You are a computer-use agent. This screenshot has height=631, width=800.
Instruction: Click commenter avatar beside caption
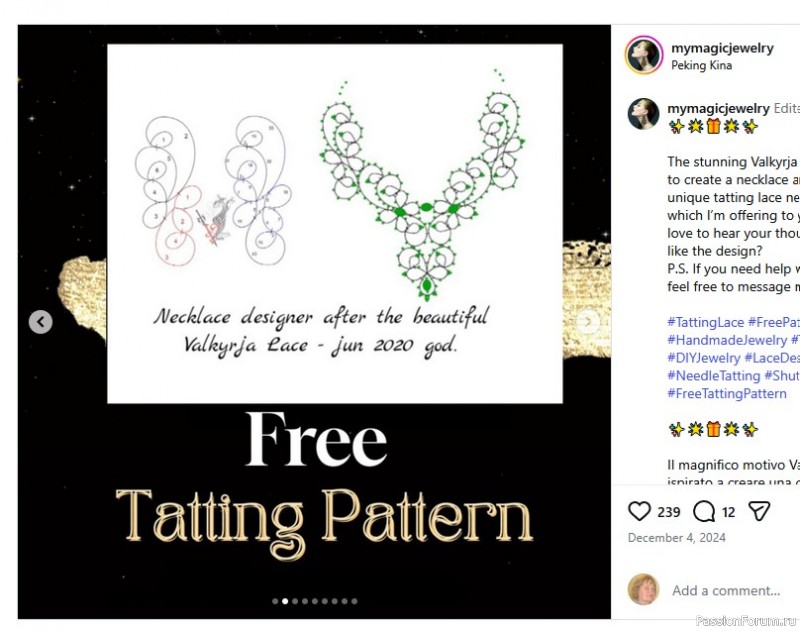pos(643,114)
